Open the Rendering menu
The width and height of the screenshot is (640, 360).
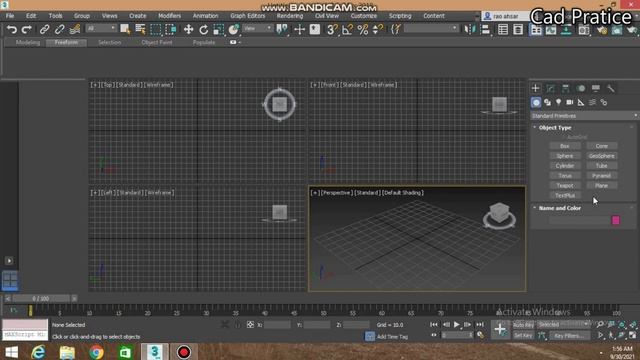coord(290,16)
